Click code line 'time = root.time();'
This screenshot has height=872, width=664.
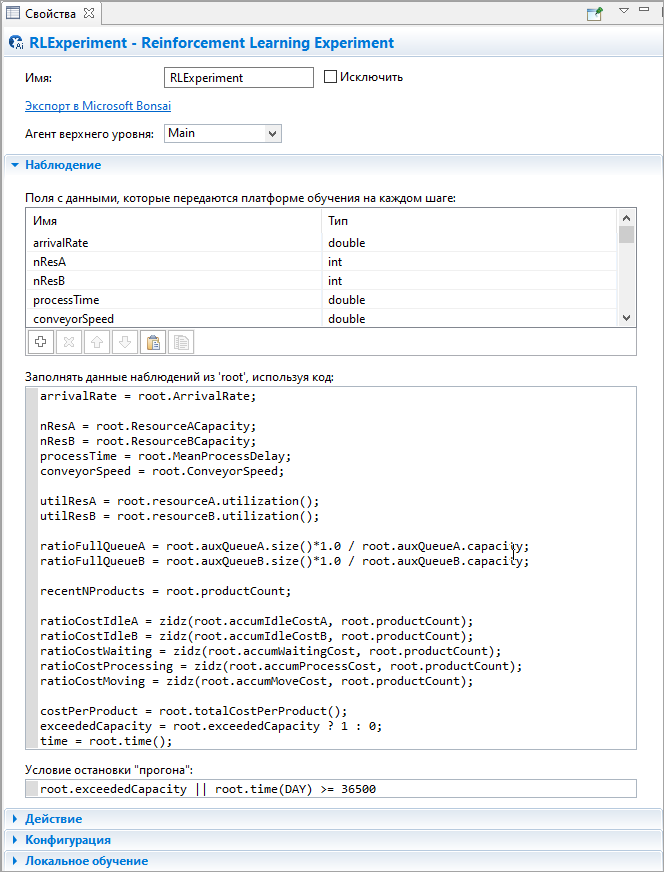[x=106, y=741]
